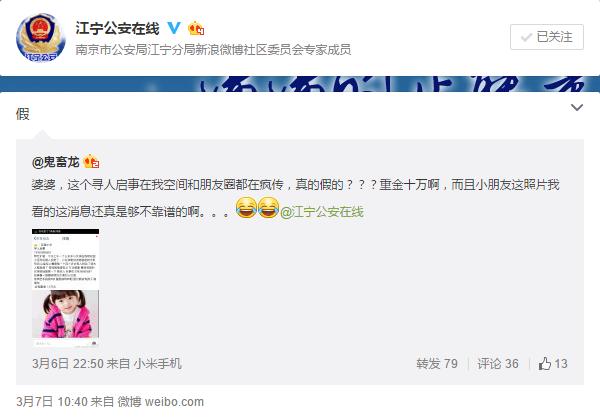
Task: Click the first laughing-crying emoji
Action: (246, 207)
